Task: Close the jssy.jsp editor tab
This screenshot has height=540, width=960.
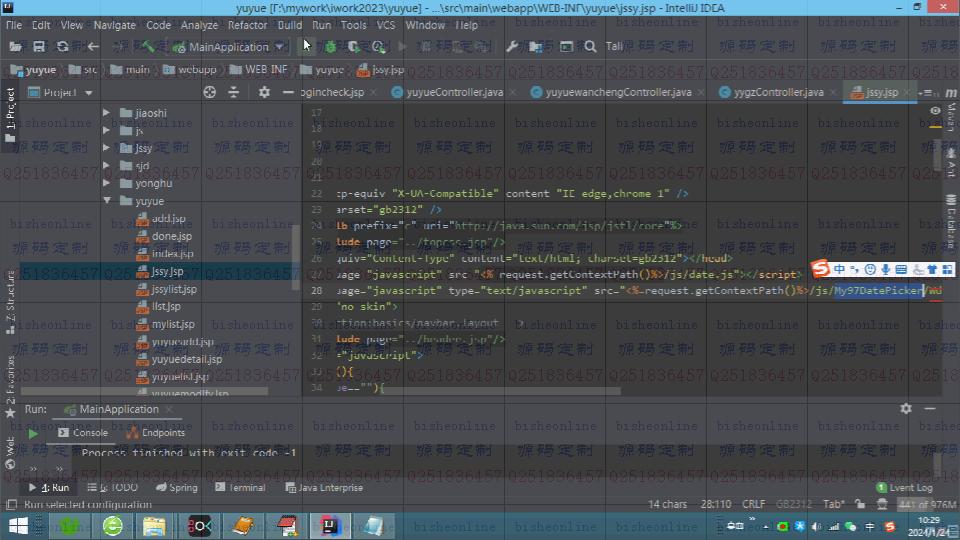Action: pos(907,92)
